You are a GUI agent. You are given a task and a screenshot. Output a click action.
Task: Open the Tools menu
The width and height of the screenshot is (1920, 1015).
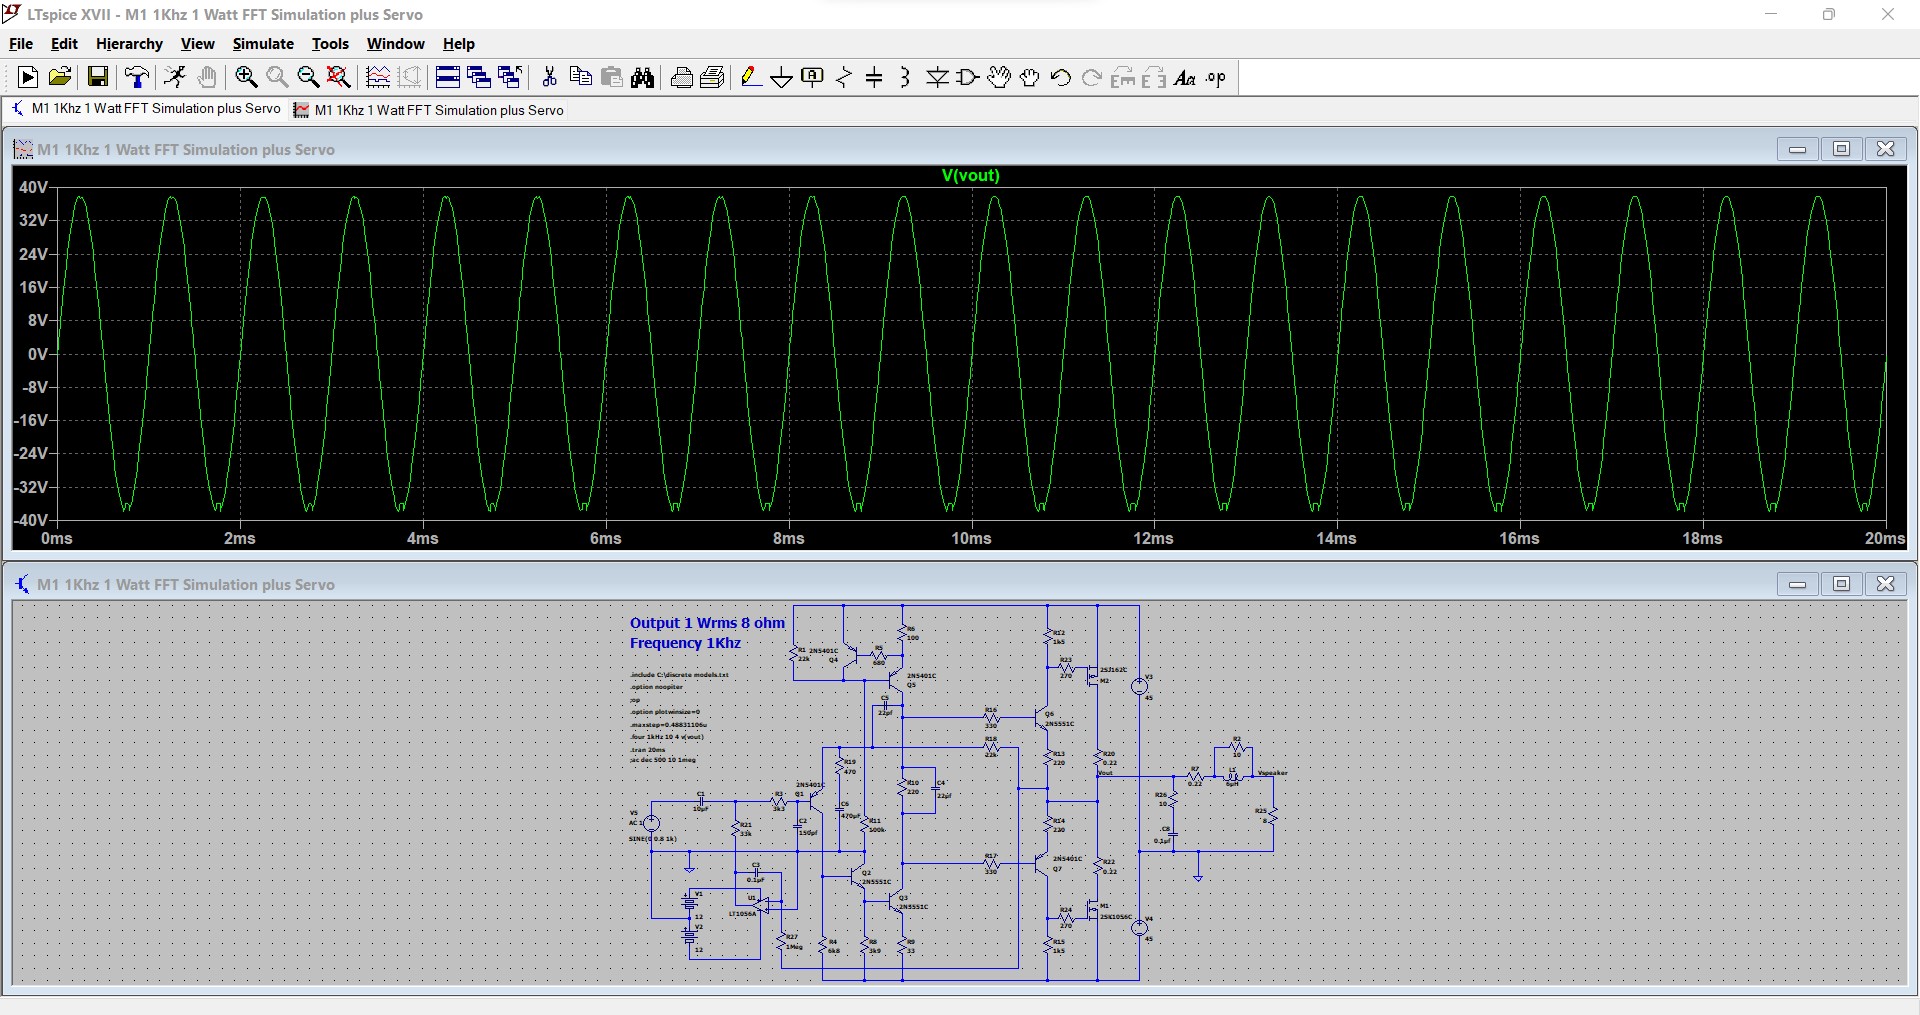[330, 44]
